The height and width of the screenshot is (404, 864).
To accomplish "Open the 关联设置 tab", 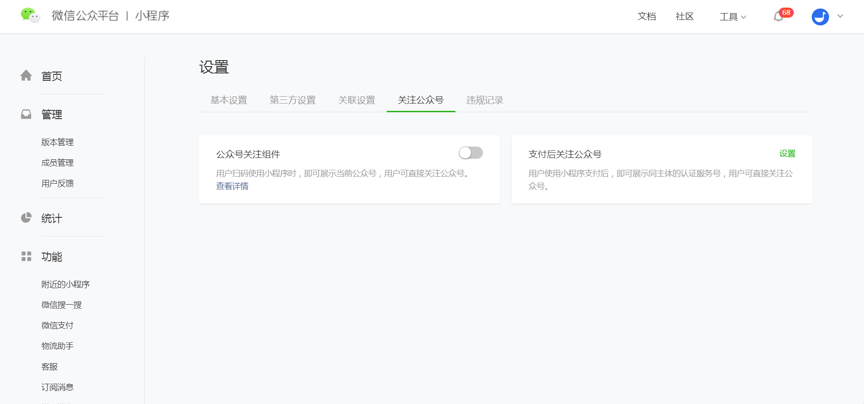I will tap(357, 100).
